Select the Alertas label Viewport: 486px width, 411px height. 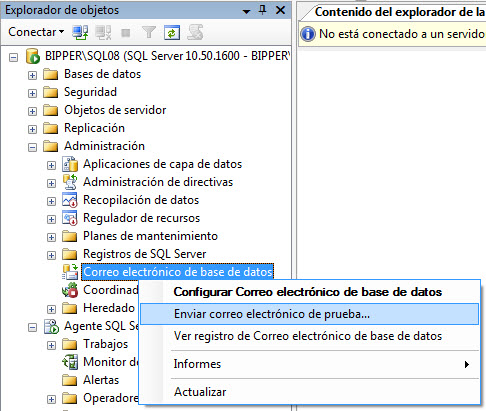101,380
